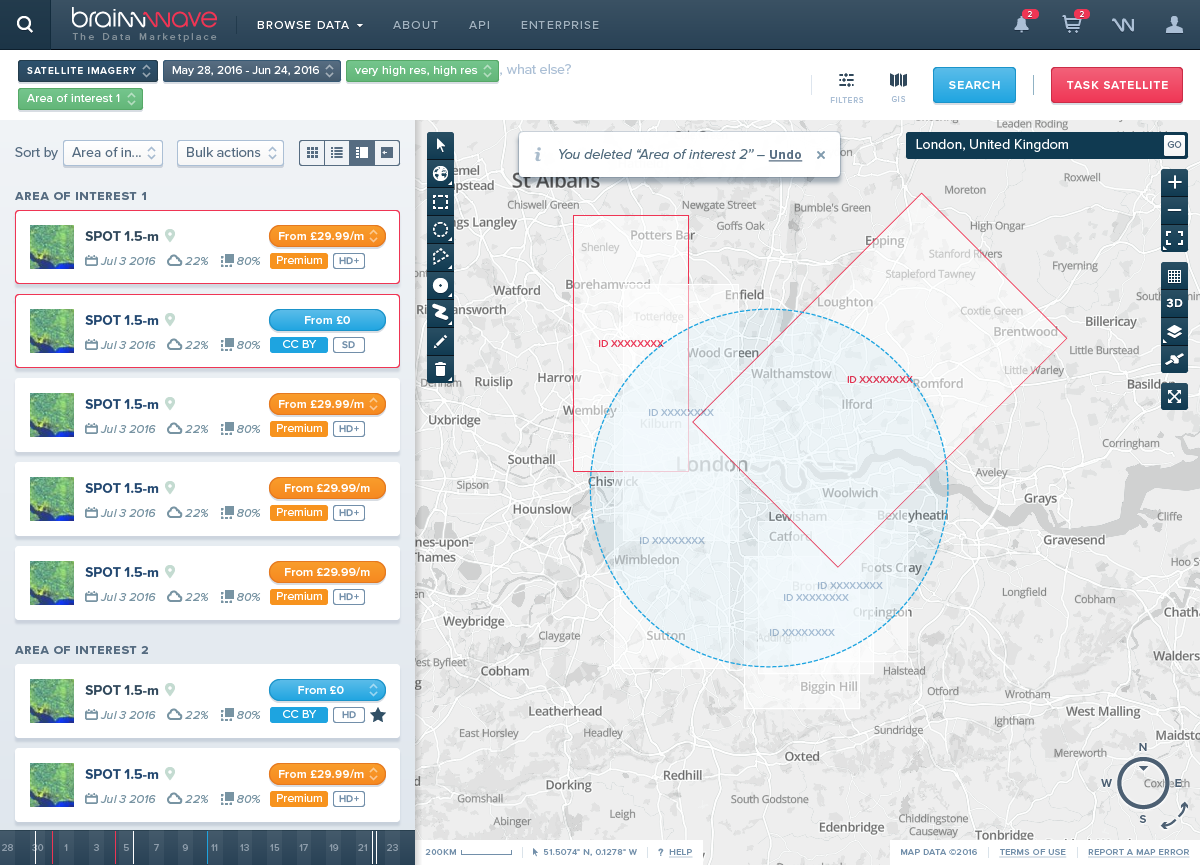Zoom in on the map
Screen dimensions: 1200x865
[1174, 183]
